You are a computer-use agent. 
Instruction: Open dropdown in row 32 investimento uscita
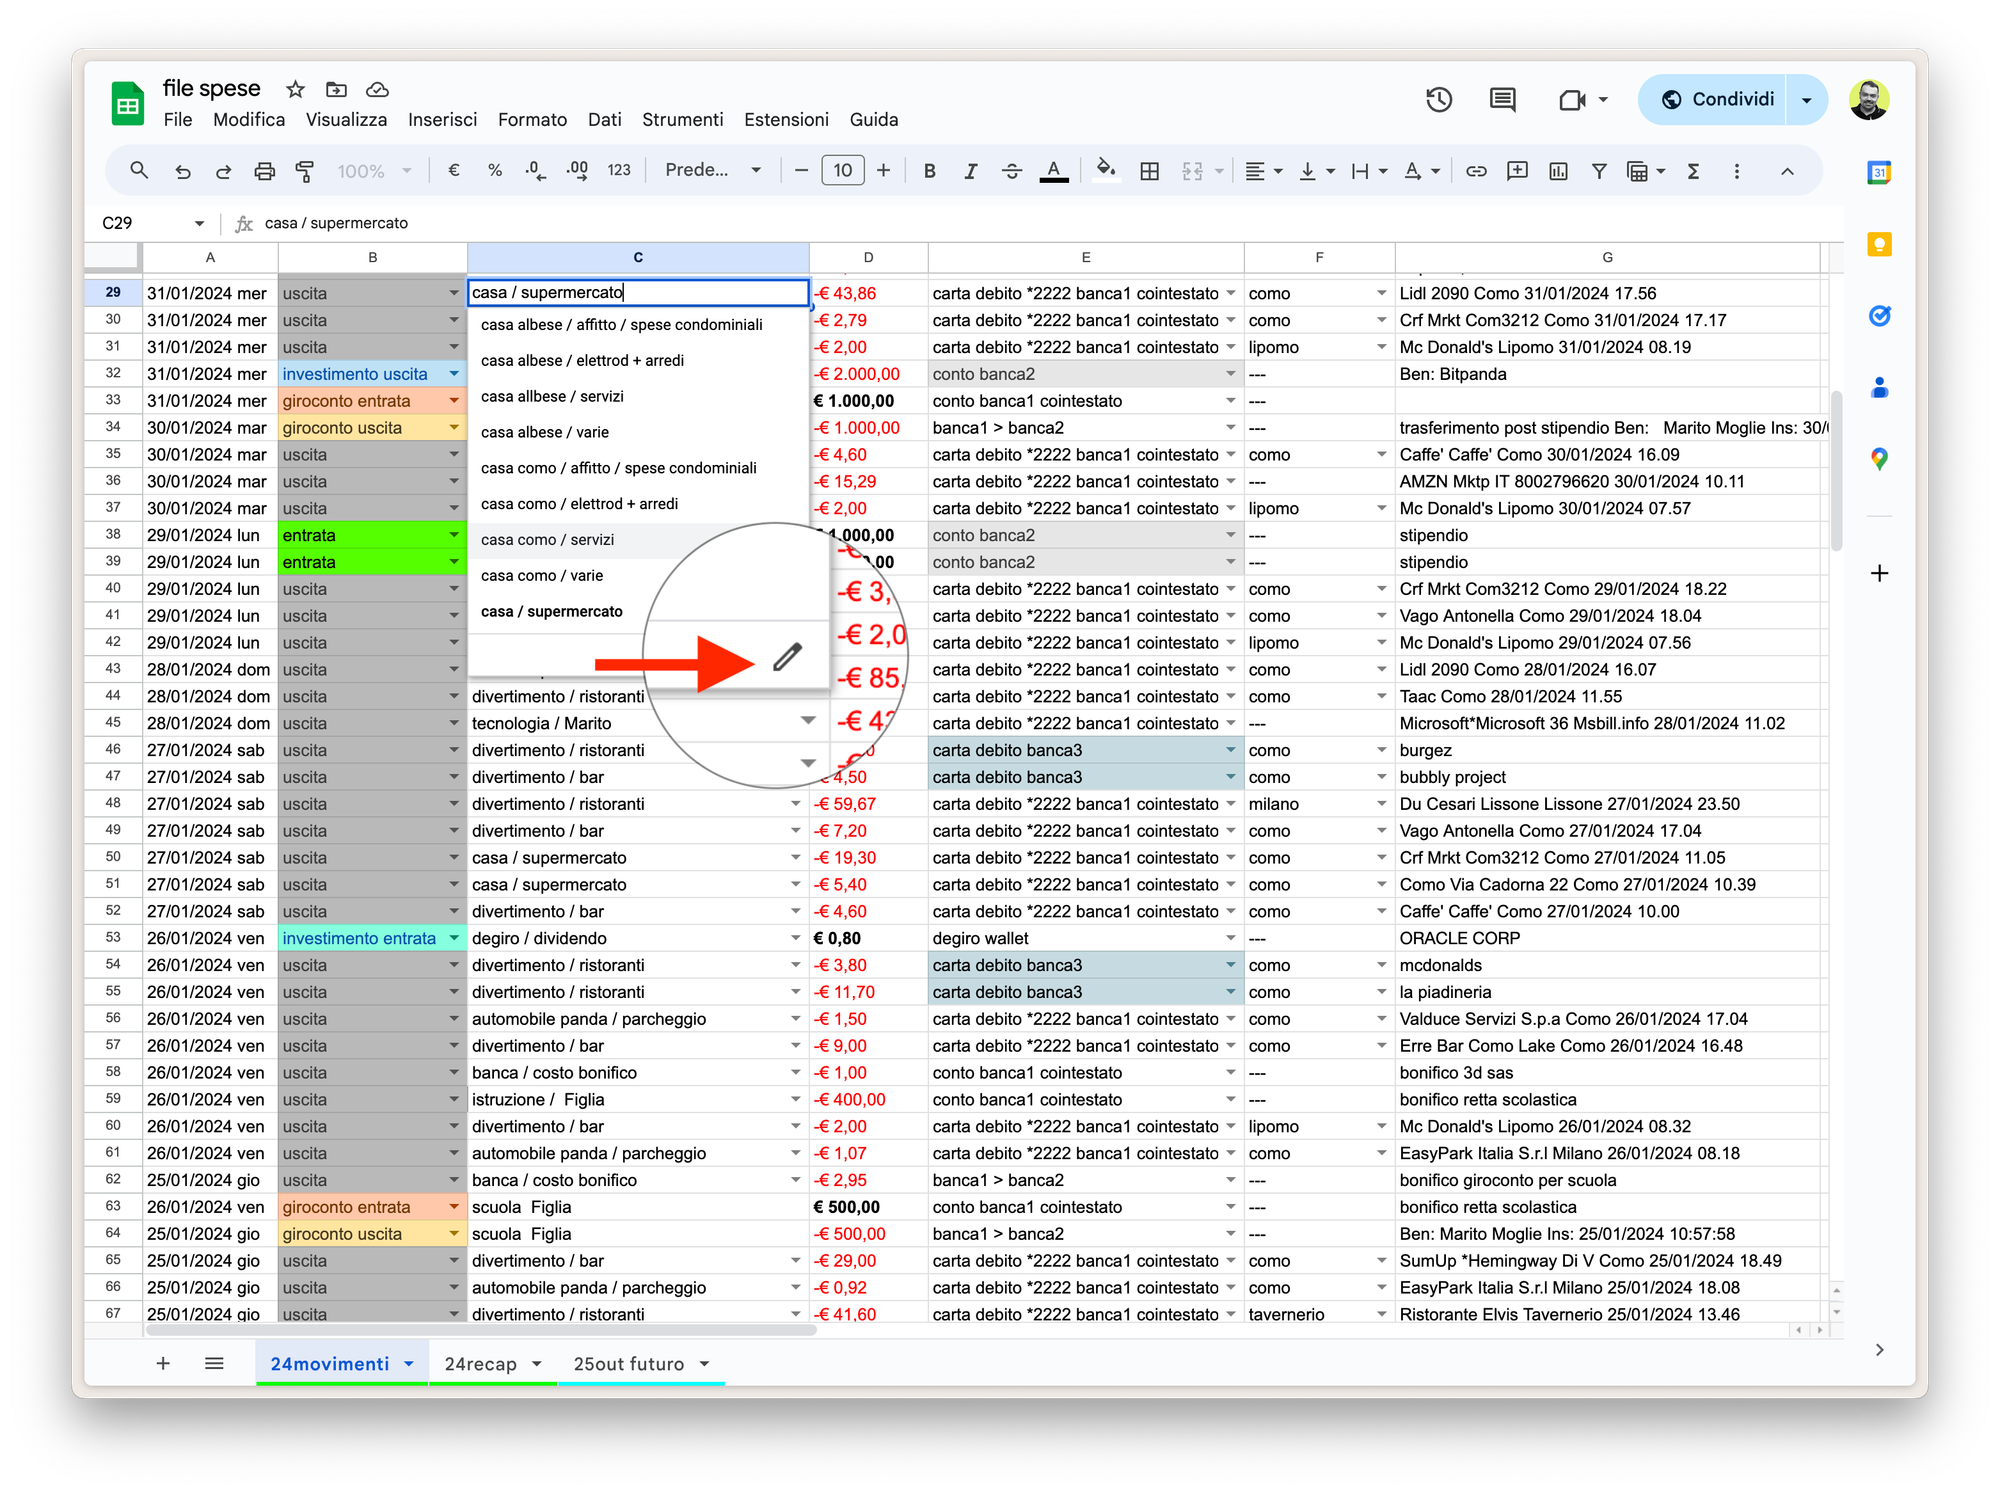point(454,374)
